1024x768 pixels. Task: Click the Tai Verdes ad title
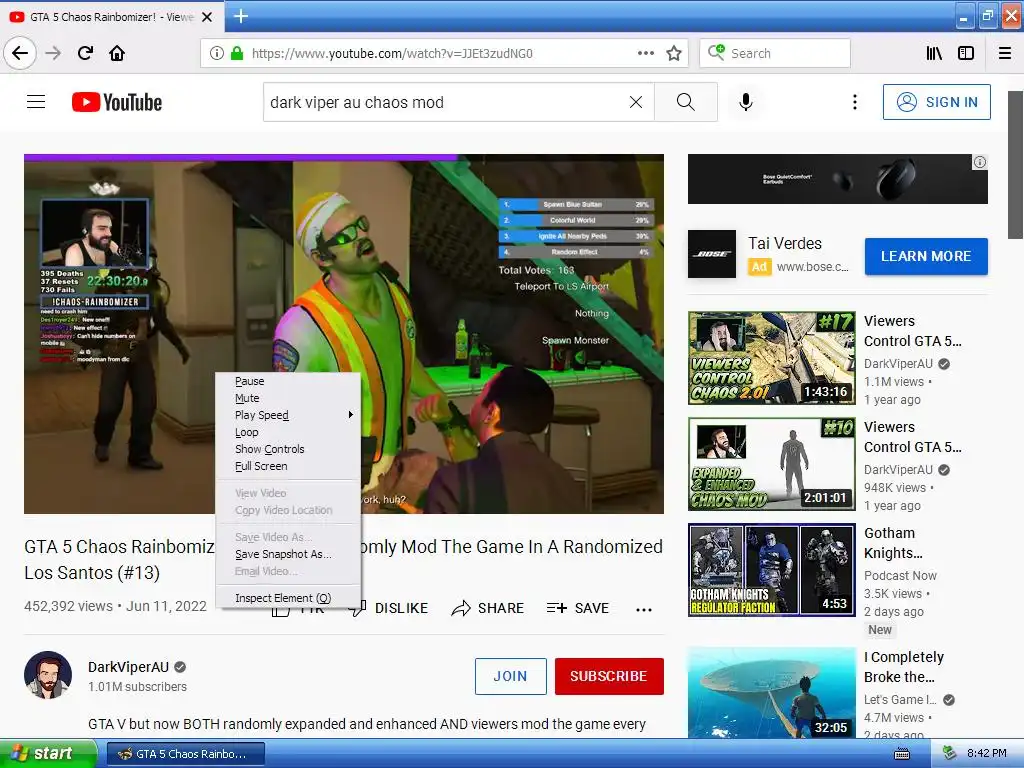click(785, 244)
